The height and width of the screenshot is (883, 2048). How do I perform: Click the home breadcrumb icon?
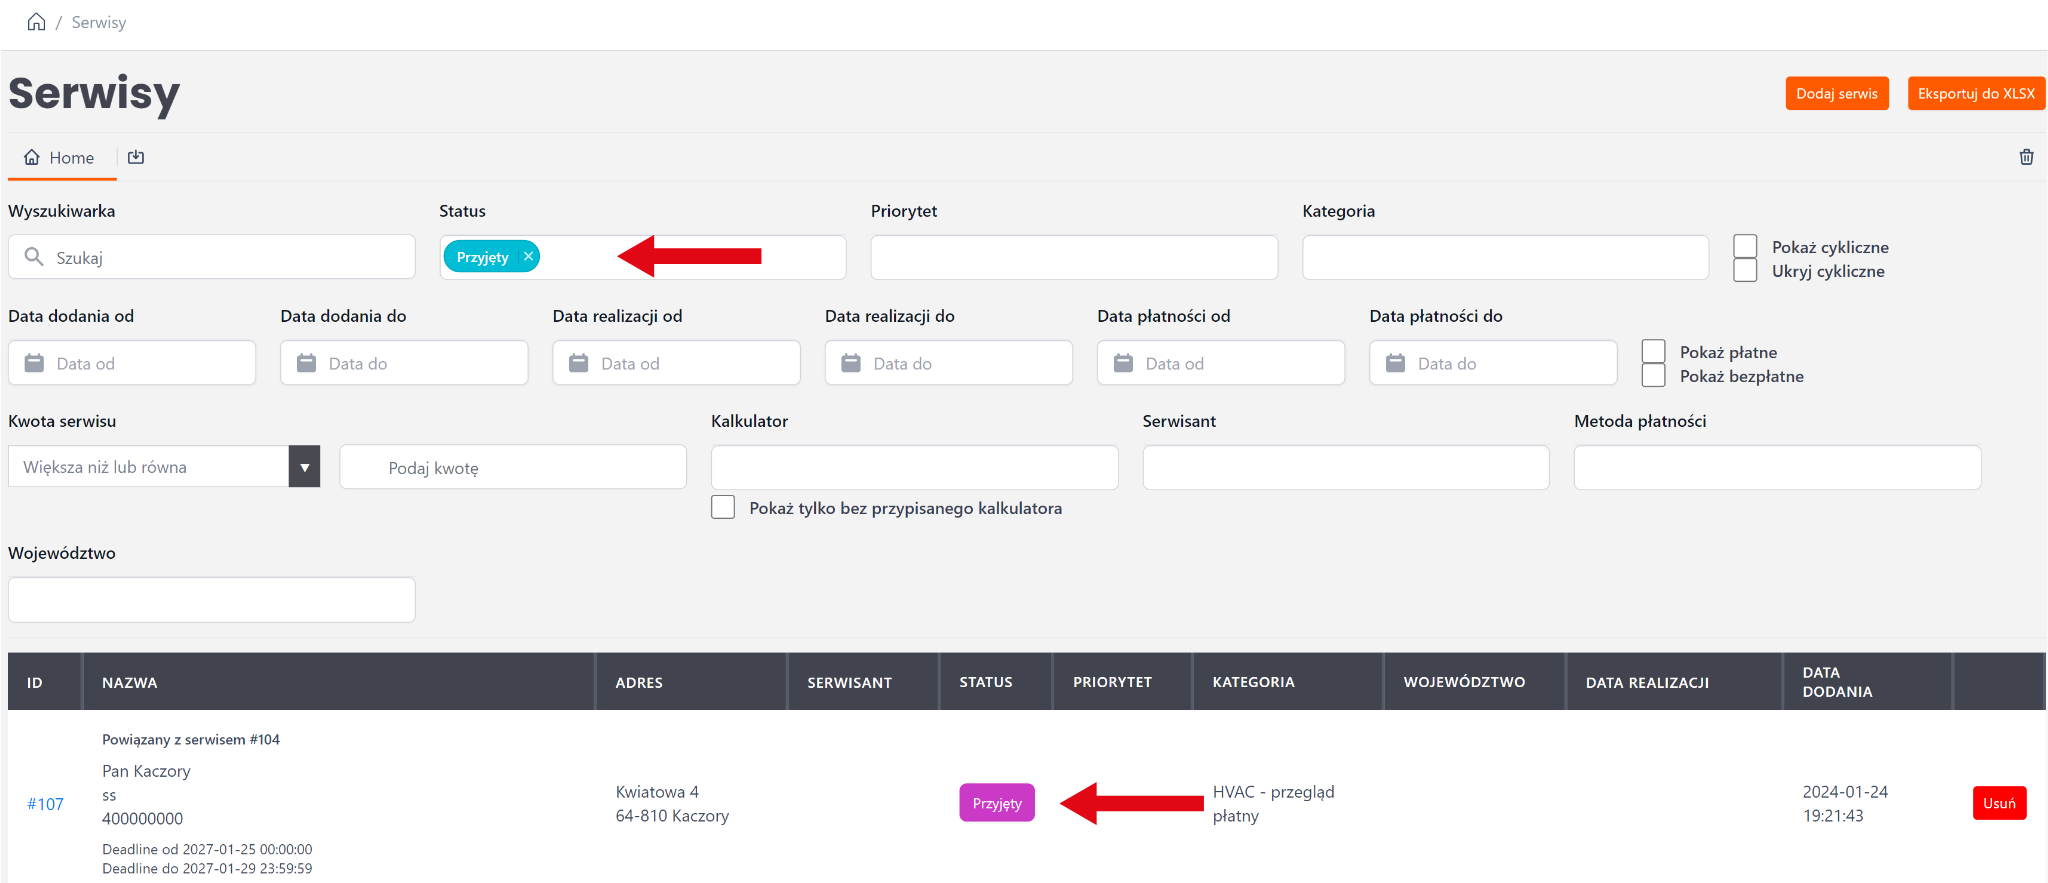click(x=36, y=22)
